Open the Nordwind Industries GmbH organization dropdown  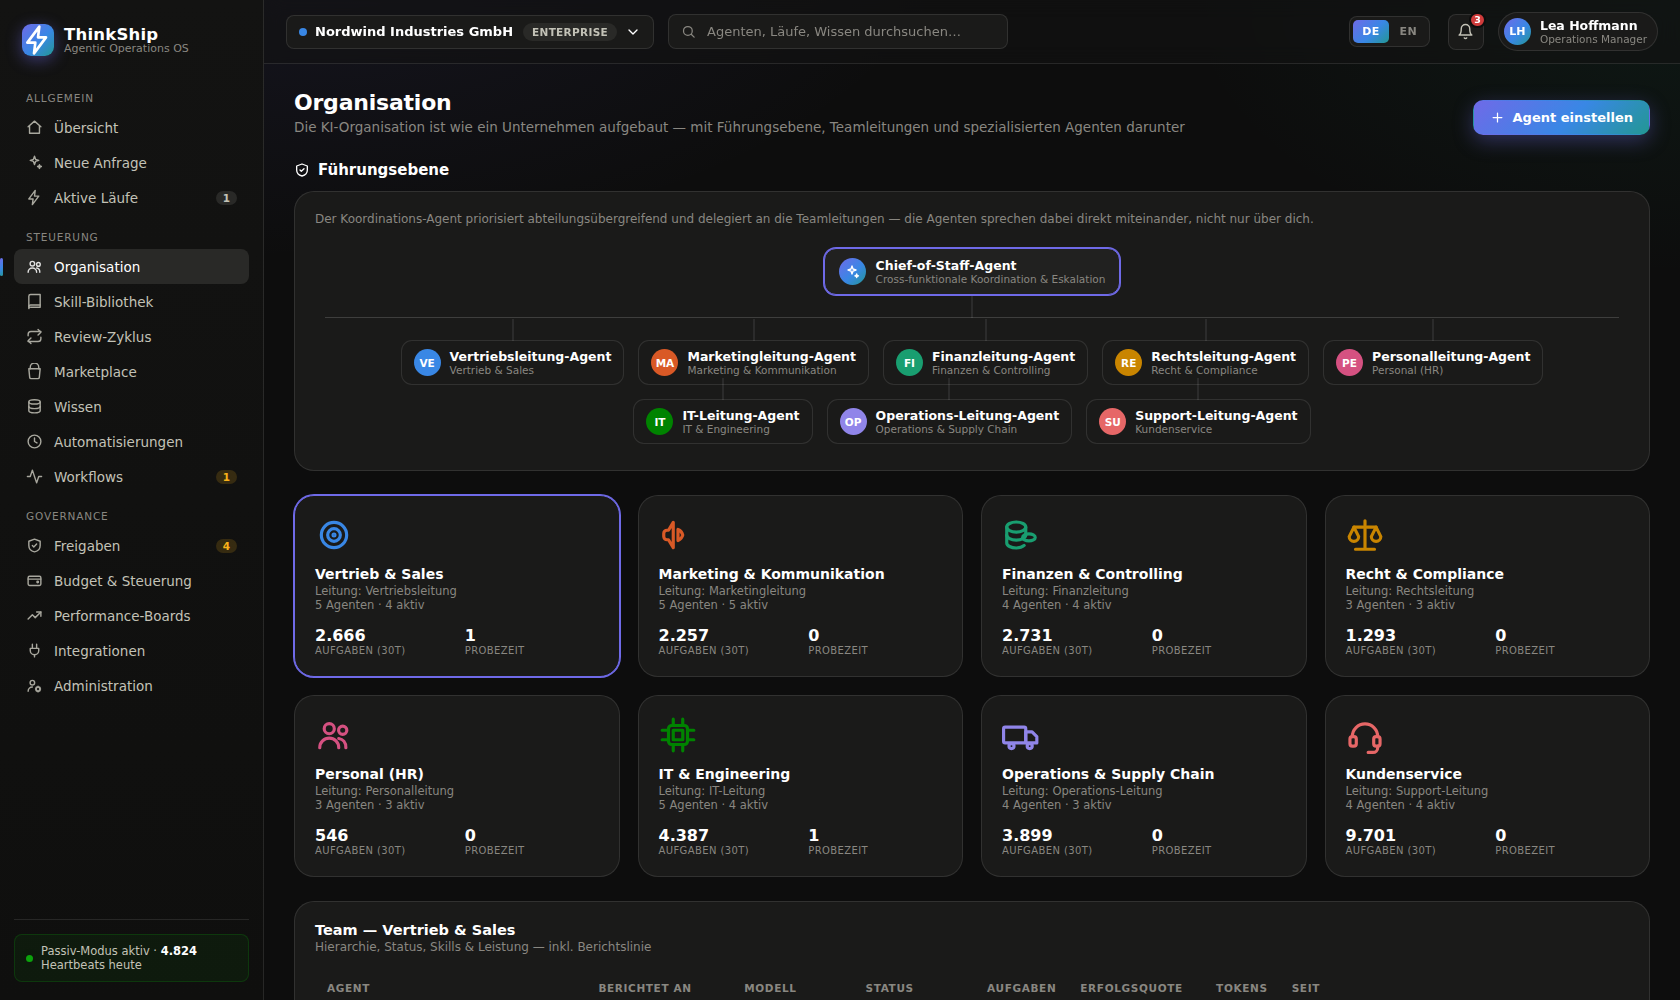point(469,32)
